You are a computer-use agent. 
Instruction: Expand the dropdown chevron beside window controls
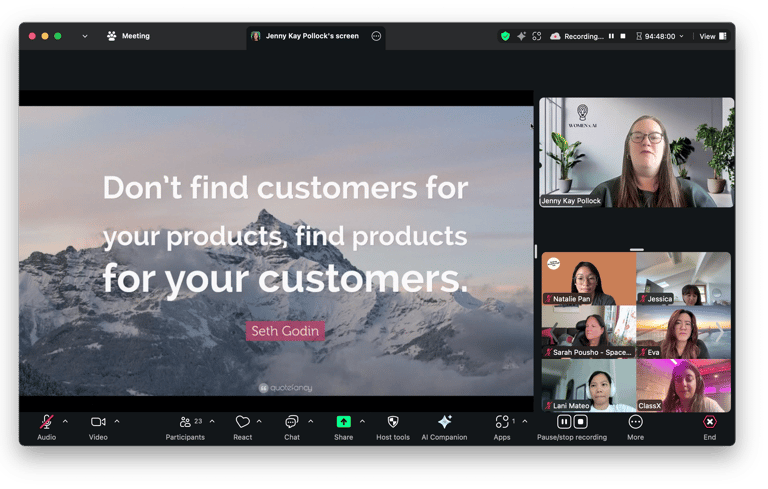pyautogui.click(x=85, y=36)
